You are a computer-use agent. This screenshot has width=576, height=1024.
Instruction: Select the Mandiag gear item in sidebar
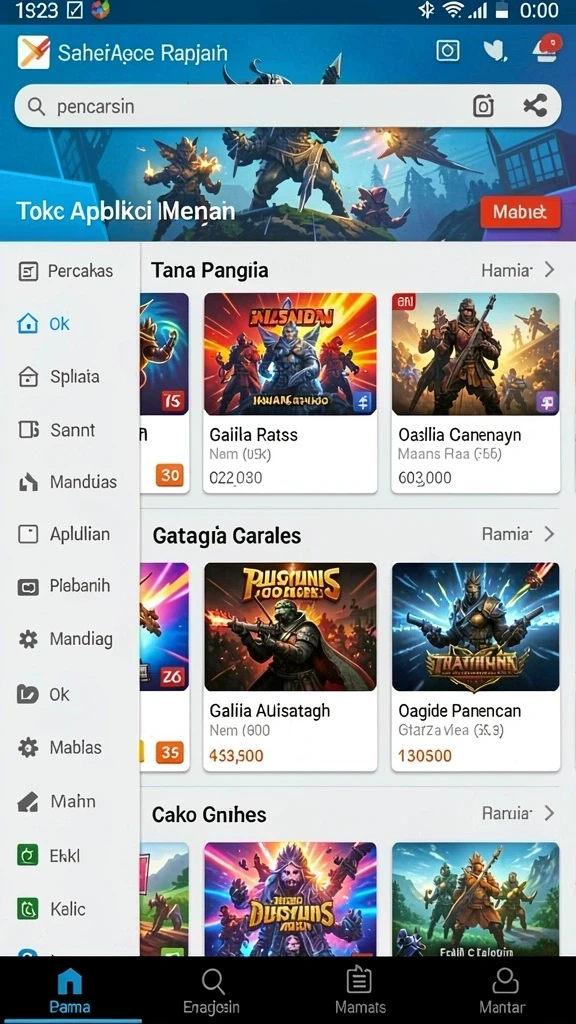coord(65,639)
